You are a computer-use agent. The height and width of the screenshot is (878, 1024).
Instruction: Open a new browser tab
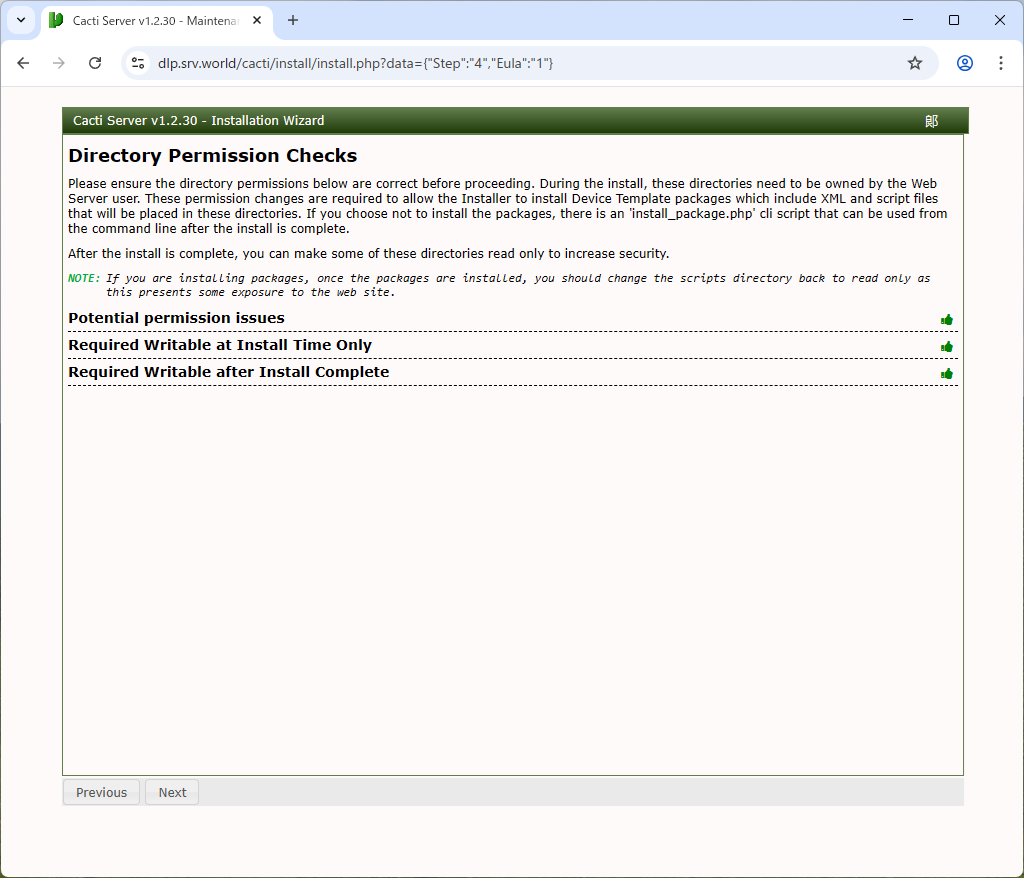click(x=293, y=20)
